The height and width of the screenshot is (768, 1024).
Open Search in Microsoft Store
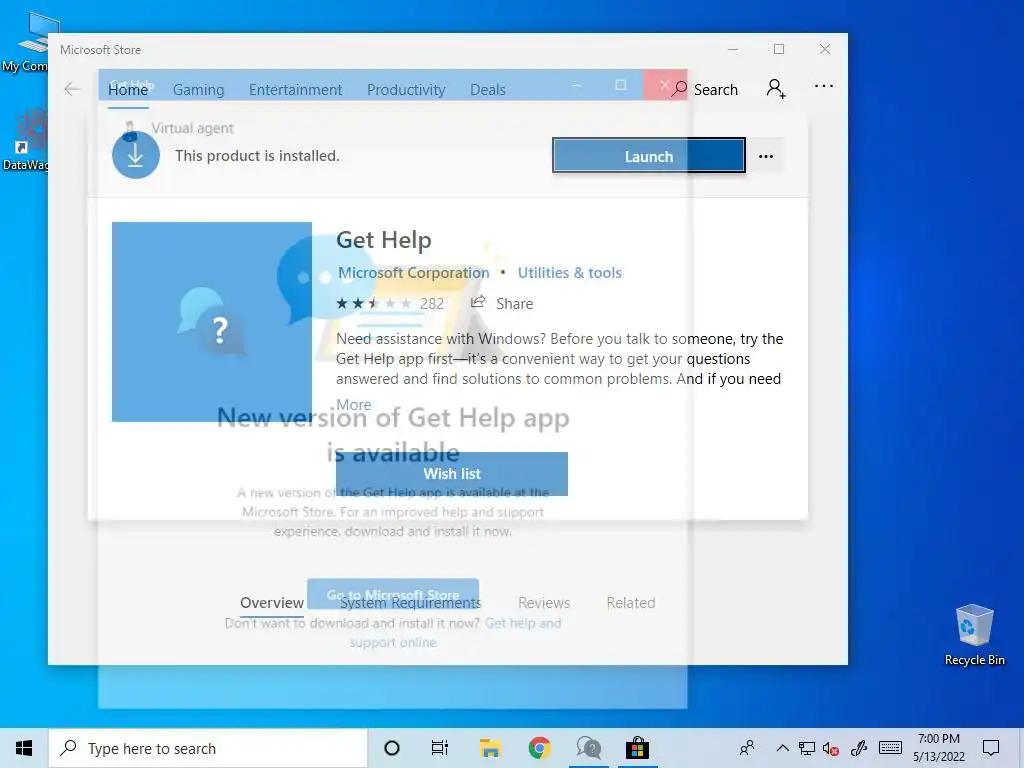705,89
